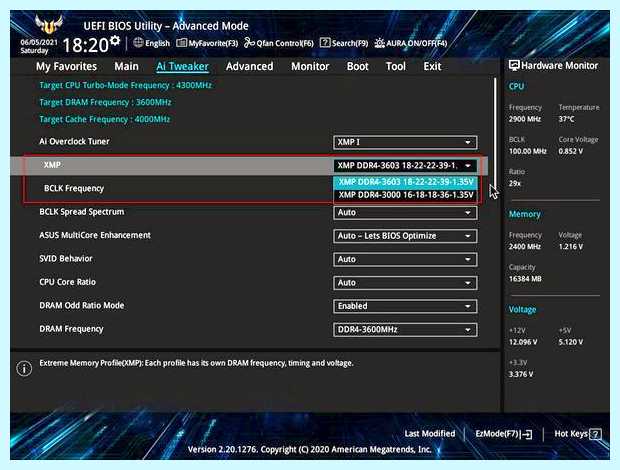Click the CPU Core Ratio label
The width and height of the screenshot is (620, 470).
tap(68, 282)
